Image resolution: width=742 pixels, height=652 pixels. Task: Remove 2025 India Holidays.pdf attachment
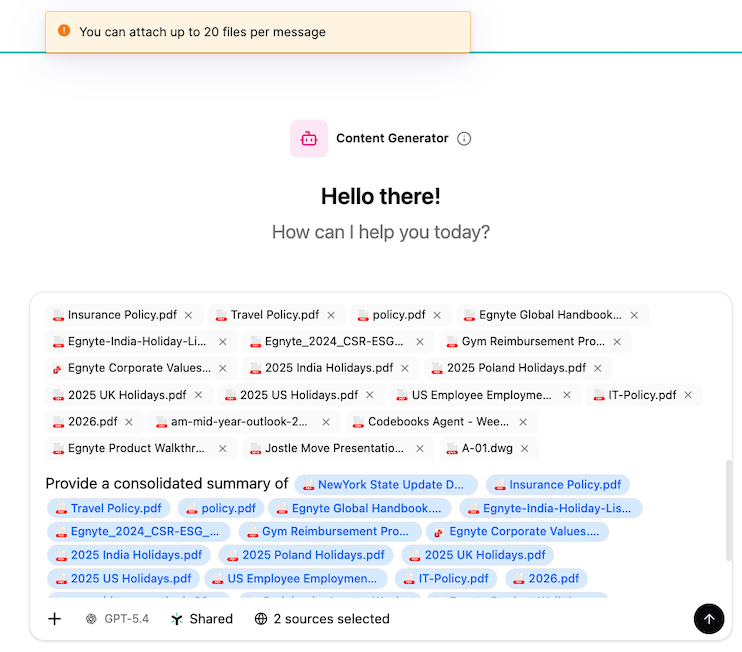pos(405,368)
